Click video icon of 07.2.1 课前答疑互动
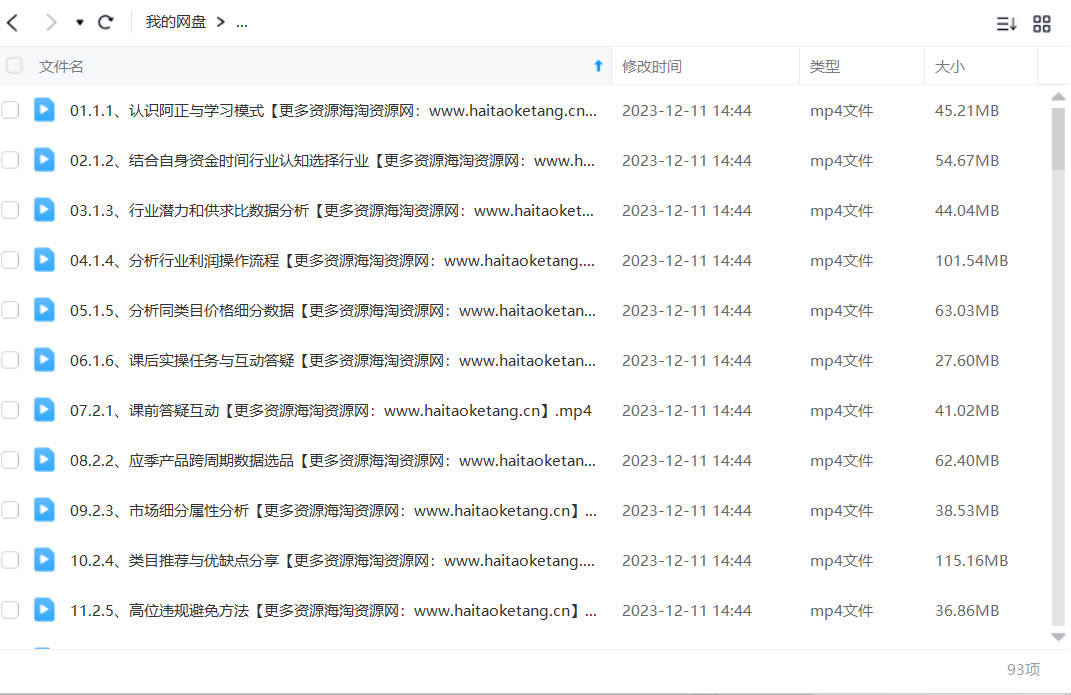1071x695 pixels. tap(44, 409)
